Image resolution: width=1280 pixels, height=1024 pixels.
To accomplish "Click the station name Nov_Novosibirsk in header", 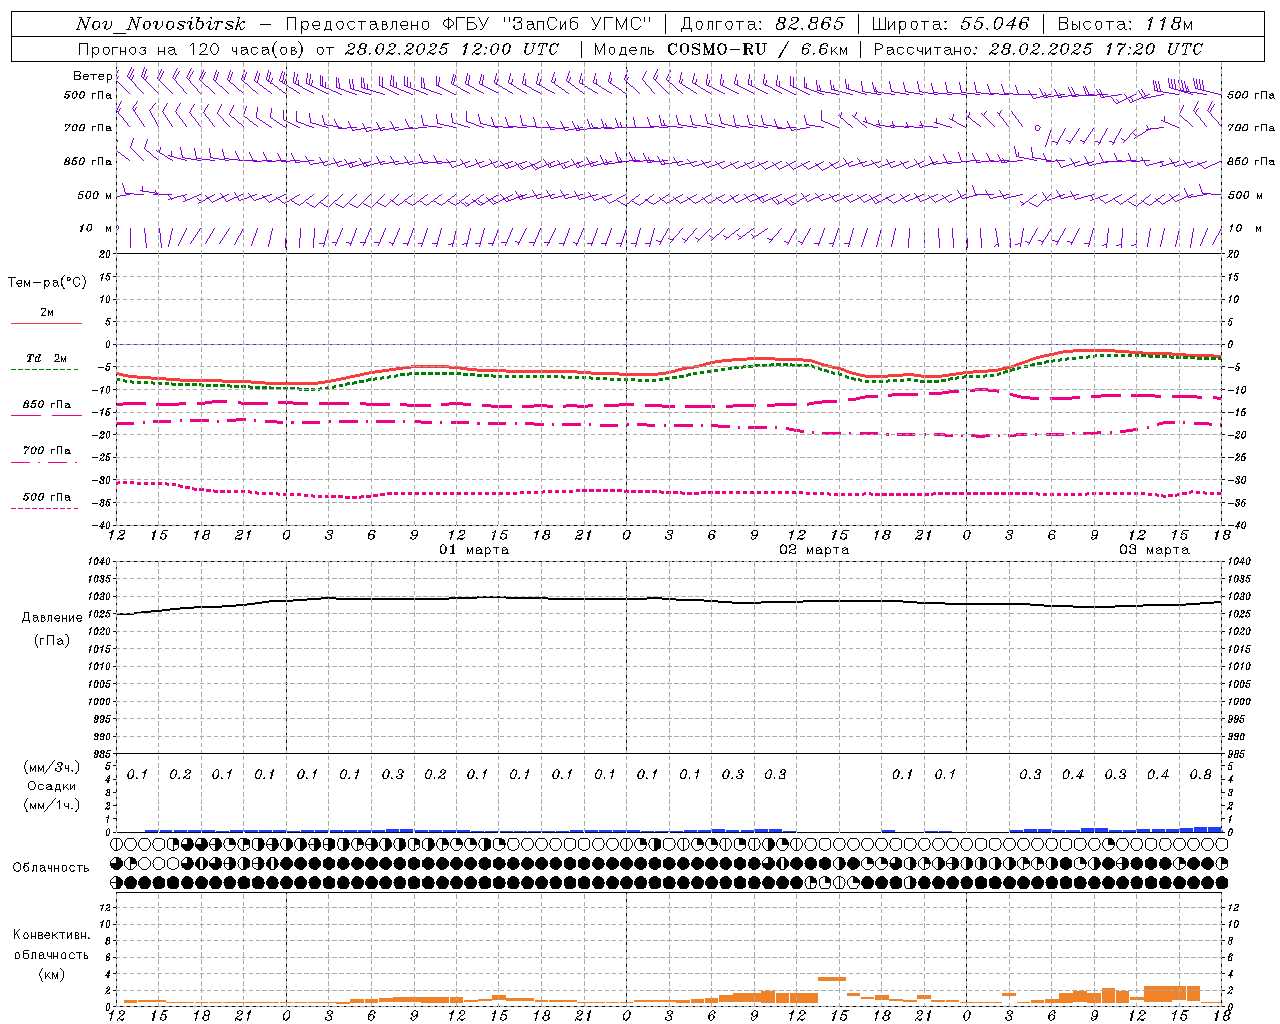I will [x=161, y=25].
